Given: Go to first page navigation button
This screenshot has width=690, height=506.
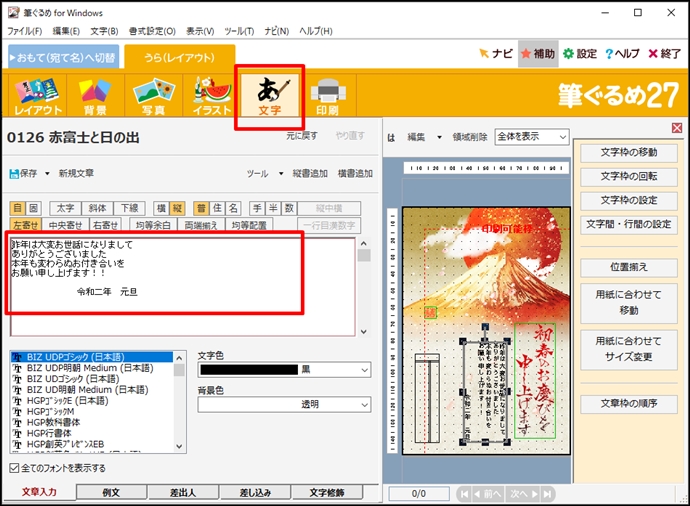Looking at the screenshot, I should pos(464,494).
